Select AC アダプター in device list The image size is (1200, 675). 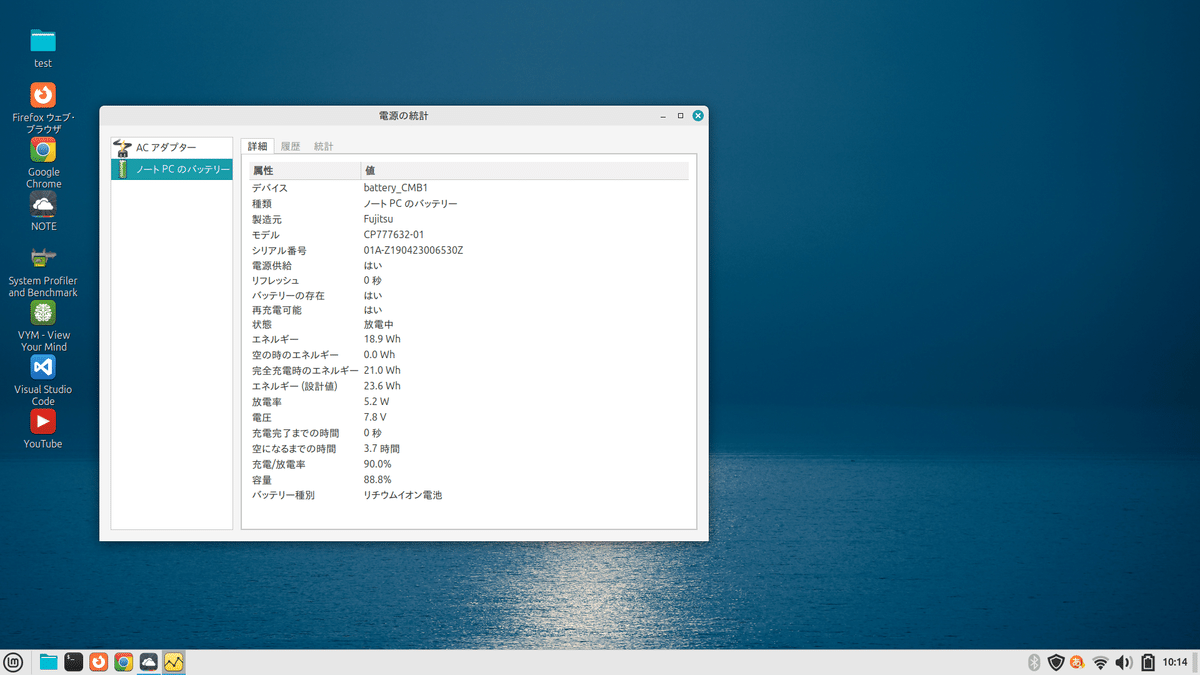[x=172, y=148]
